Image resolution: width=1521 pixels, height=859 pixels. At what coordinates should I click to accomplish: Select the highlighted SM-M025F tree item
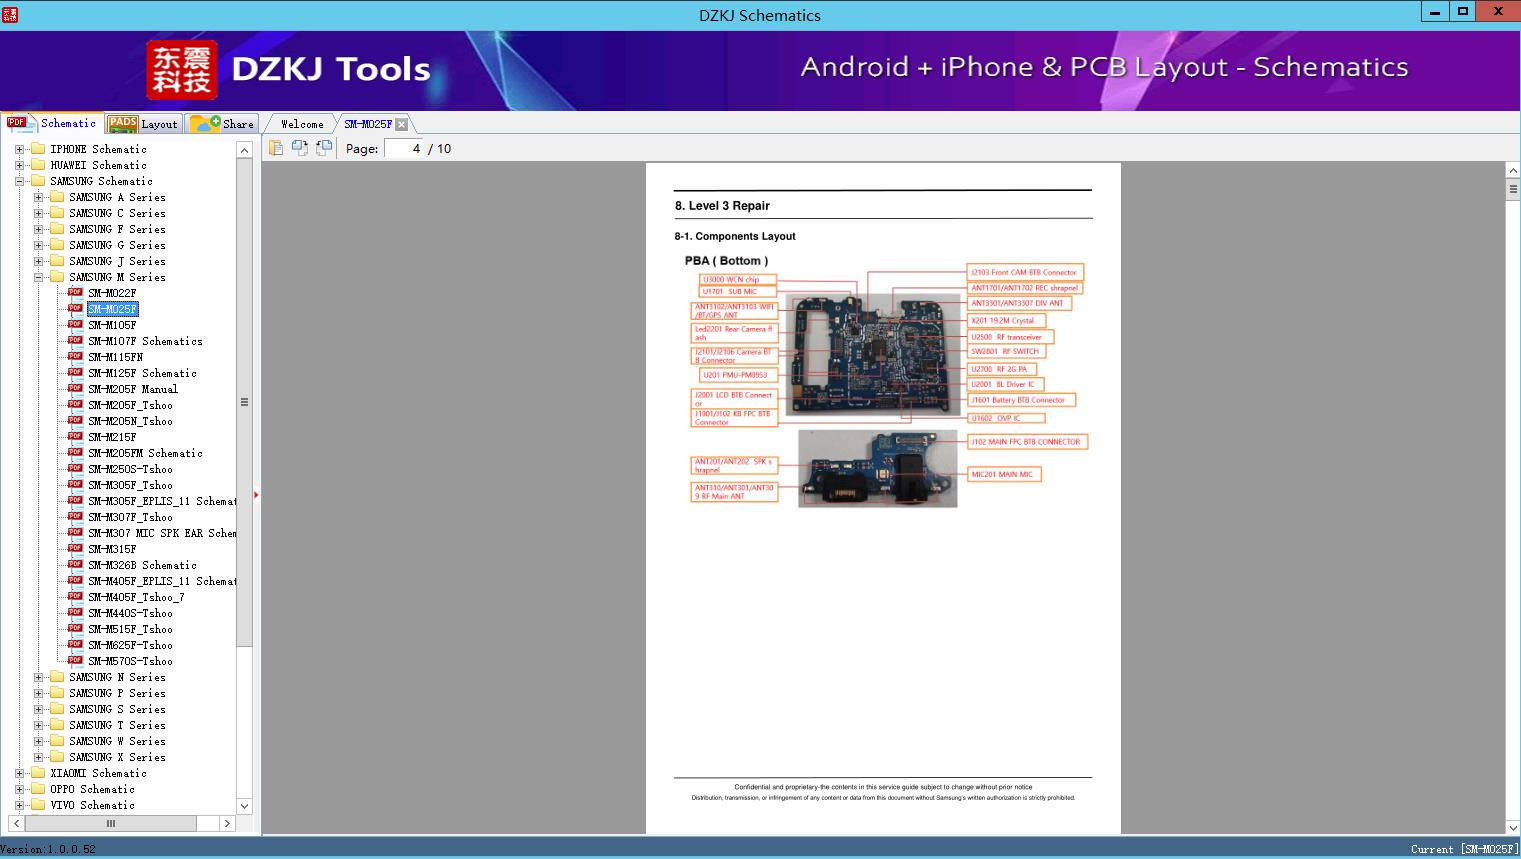112,309
